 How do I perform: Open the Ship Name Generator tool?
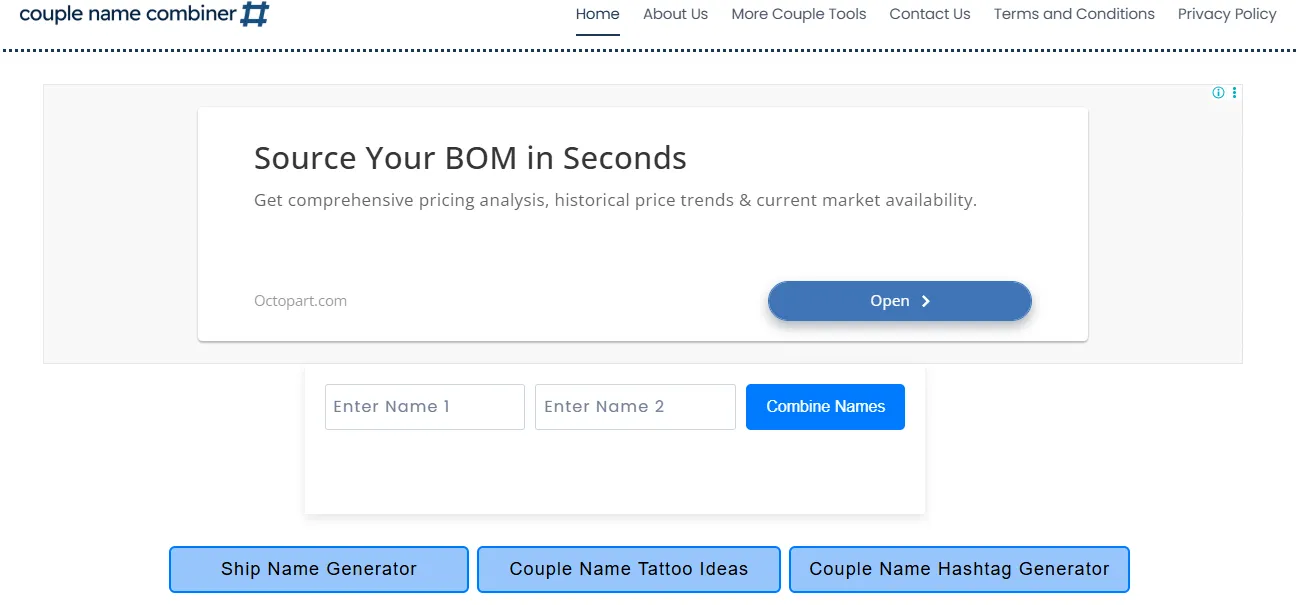point(318,569)
